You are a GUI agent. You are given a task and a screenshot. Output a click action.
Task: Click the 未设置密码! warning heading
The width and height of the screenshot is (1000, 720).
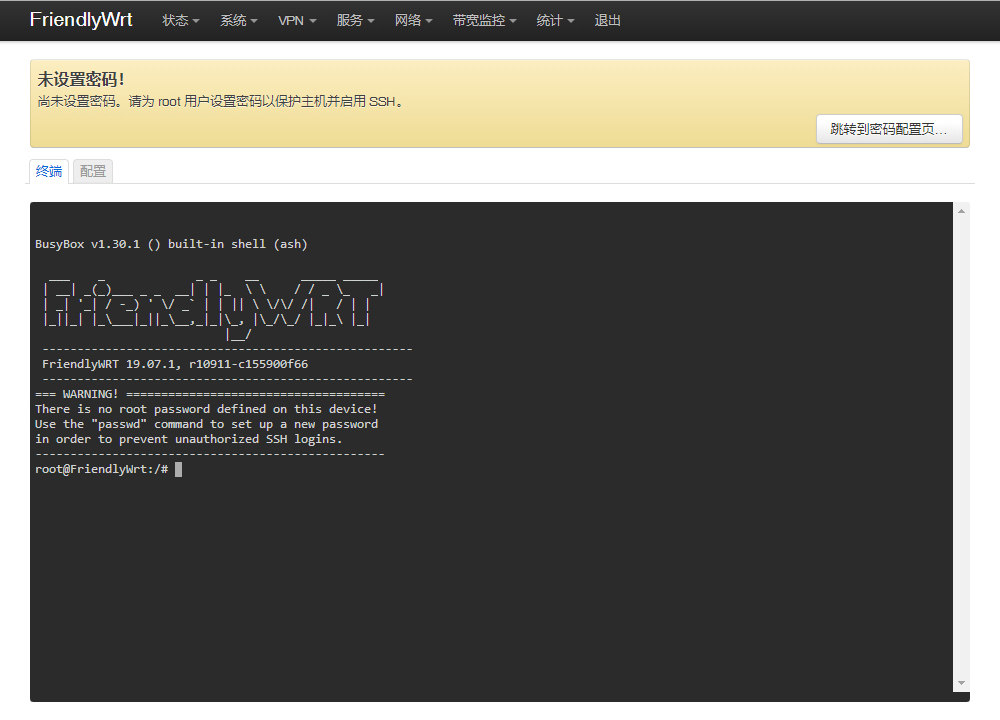click(81, 79)
